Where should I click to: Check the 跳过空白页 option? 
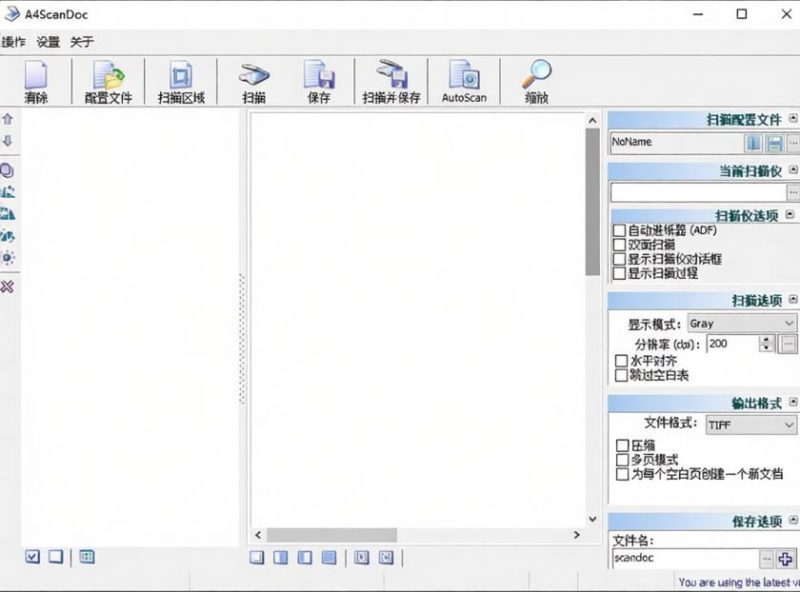click(x=621, y=376)
